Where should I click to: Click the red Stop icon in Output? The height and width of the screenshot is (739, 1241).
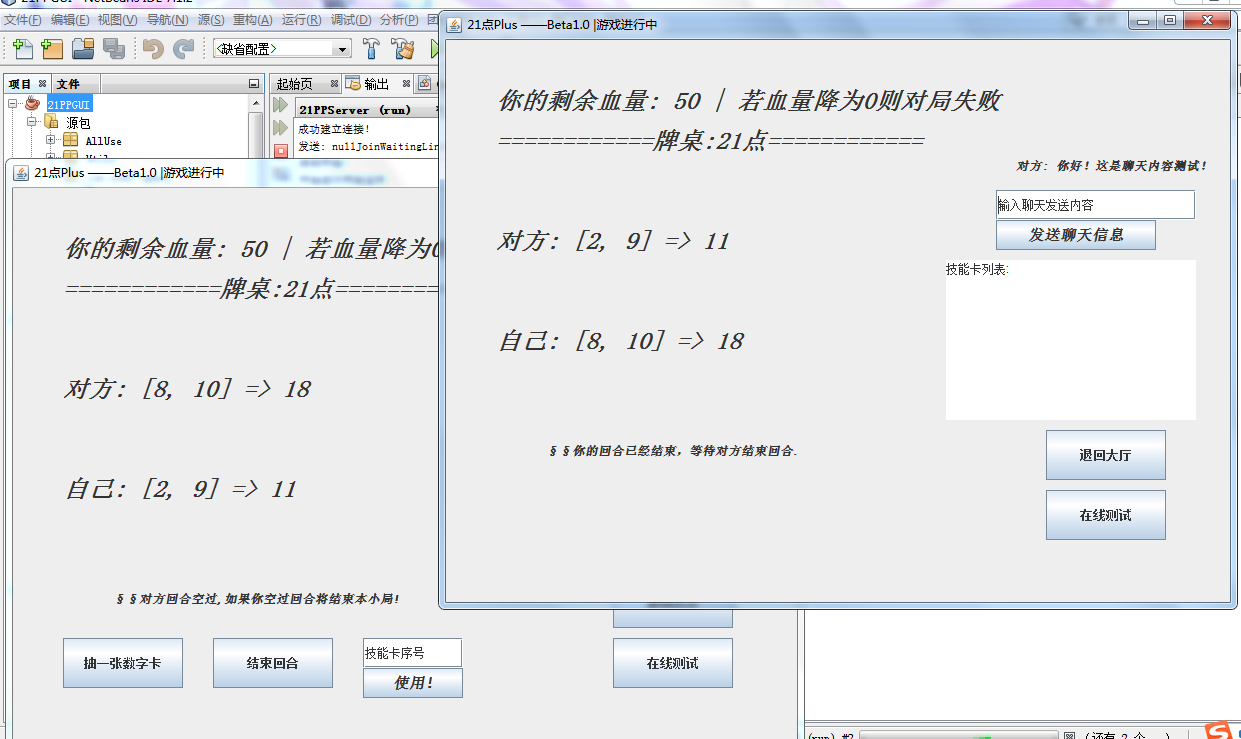click(x=281, y=151)
